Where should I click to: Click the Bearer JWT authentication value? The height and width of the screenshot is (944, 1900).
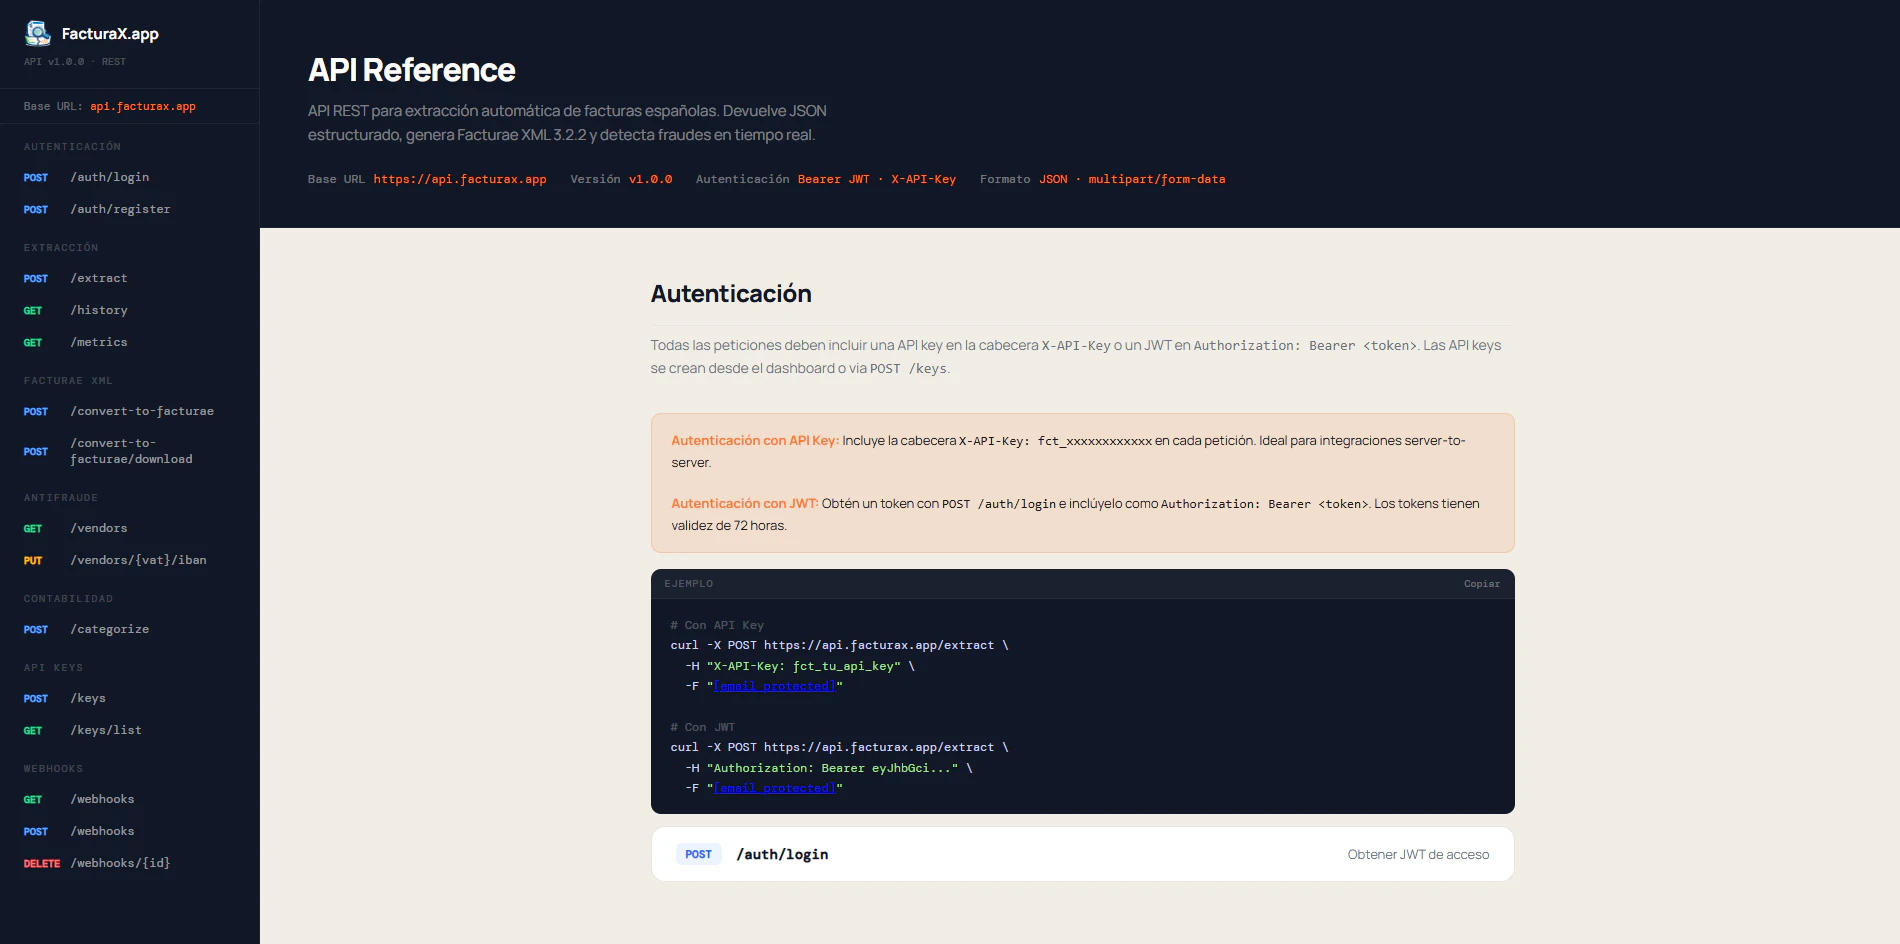pos(833,179)
